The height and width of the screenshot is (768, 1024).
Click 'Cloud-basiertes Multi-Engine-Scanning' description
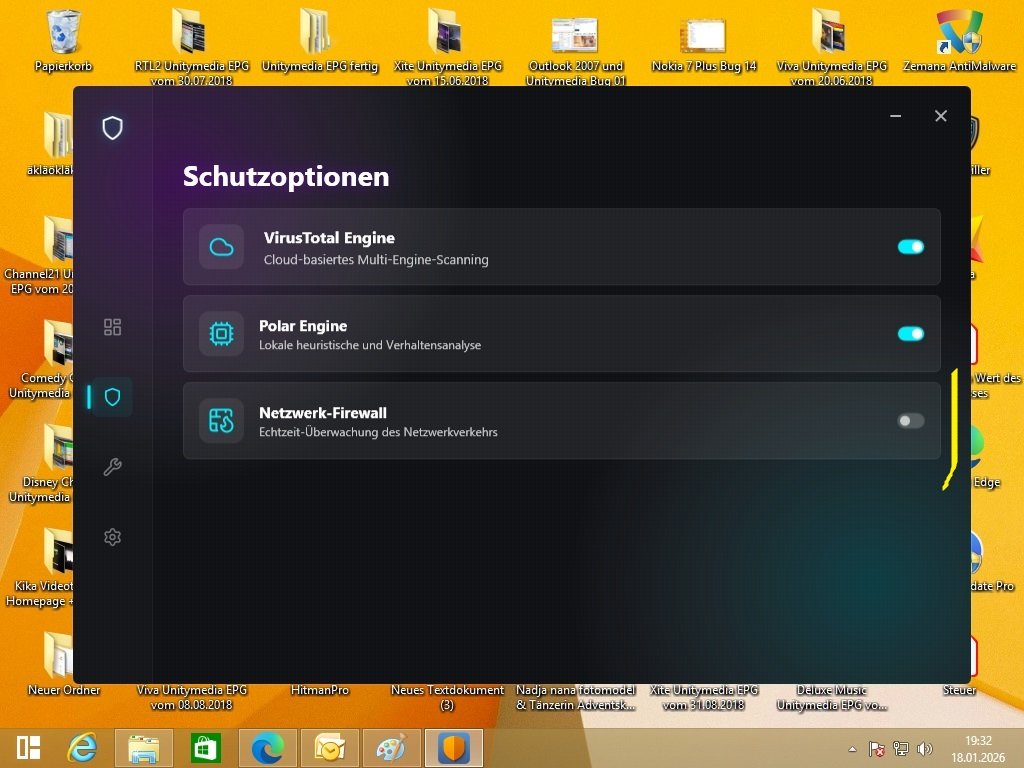pyautogui.click(x=376, y=260)
